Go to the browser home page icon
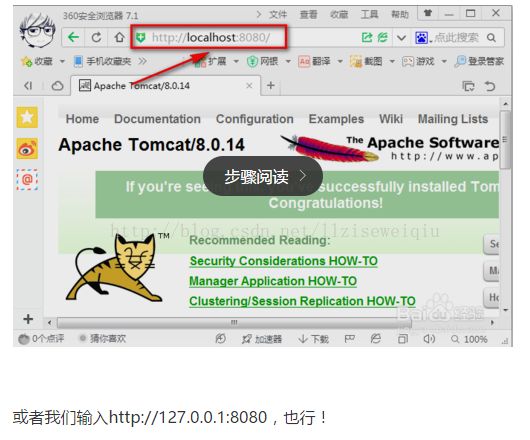Viewport: 530px width, 440px height. 119,37
